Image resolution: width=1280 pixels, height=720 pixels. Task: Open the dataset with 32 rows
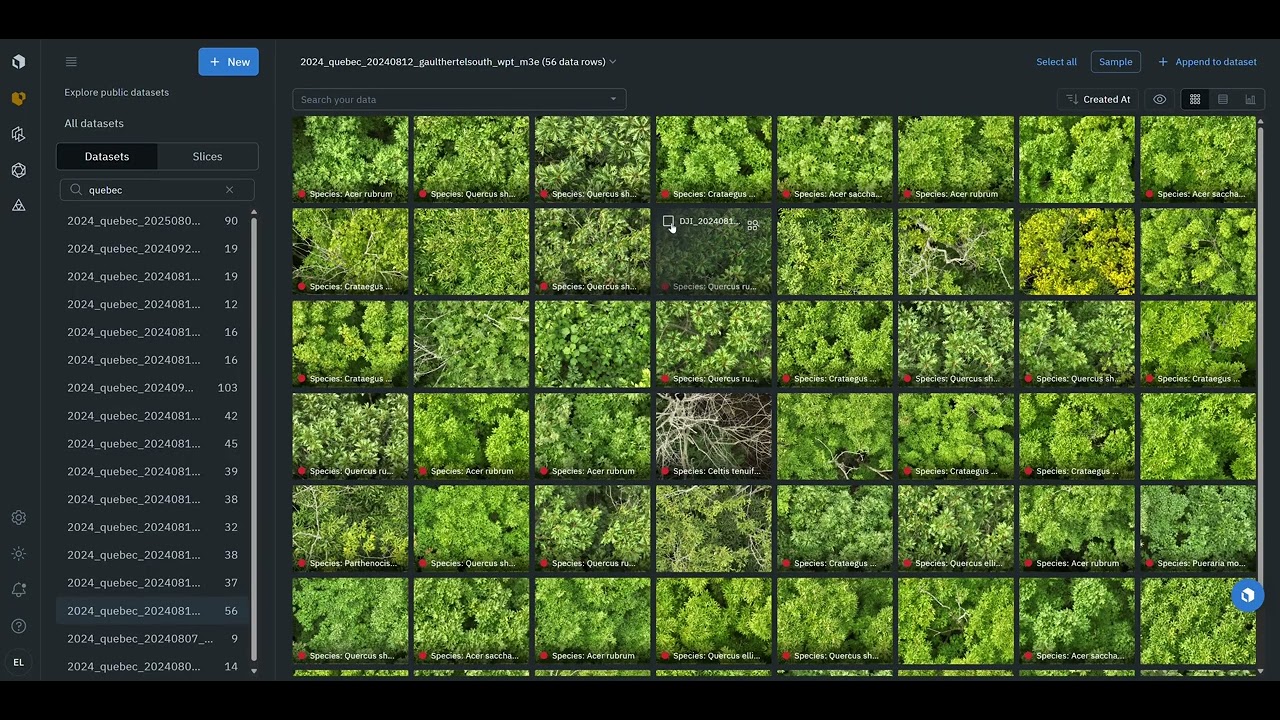153,527
